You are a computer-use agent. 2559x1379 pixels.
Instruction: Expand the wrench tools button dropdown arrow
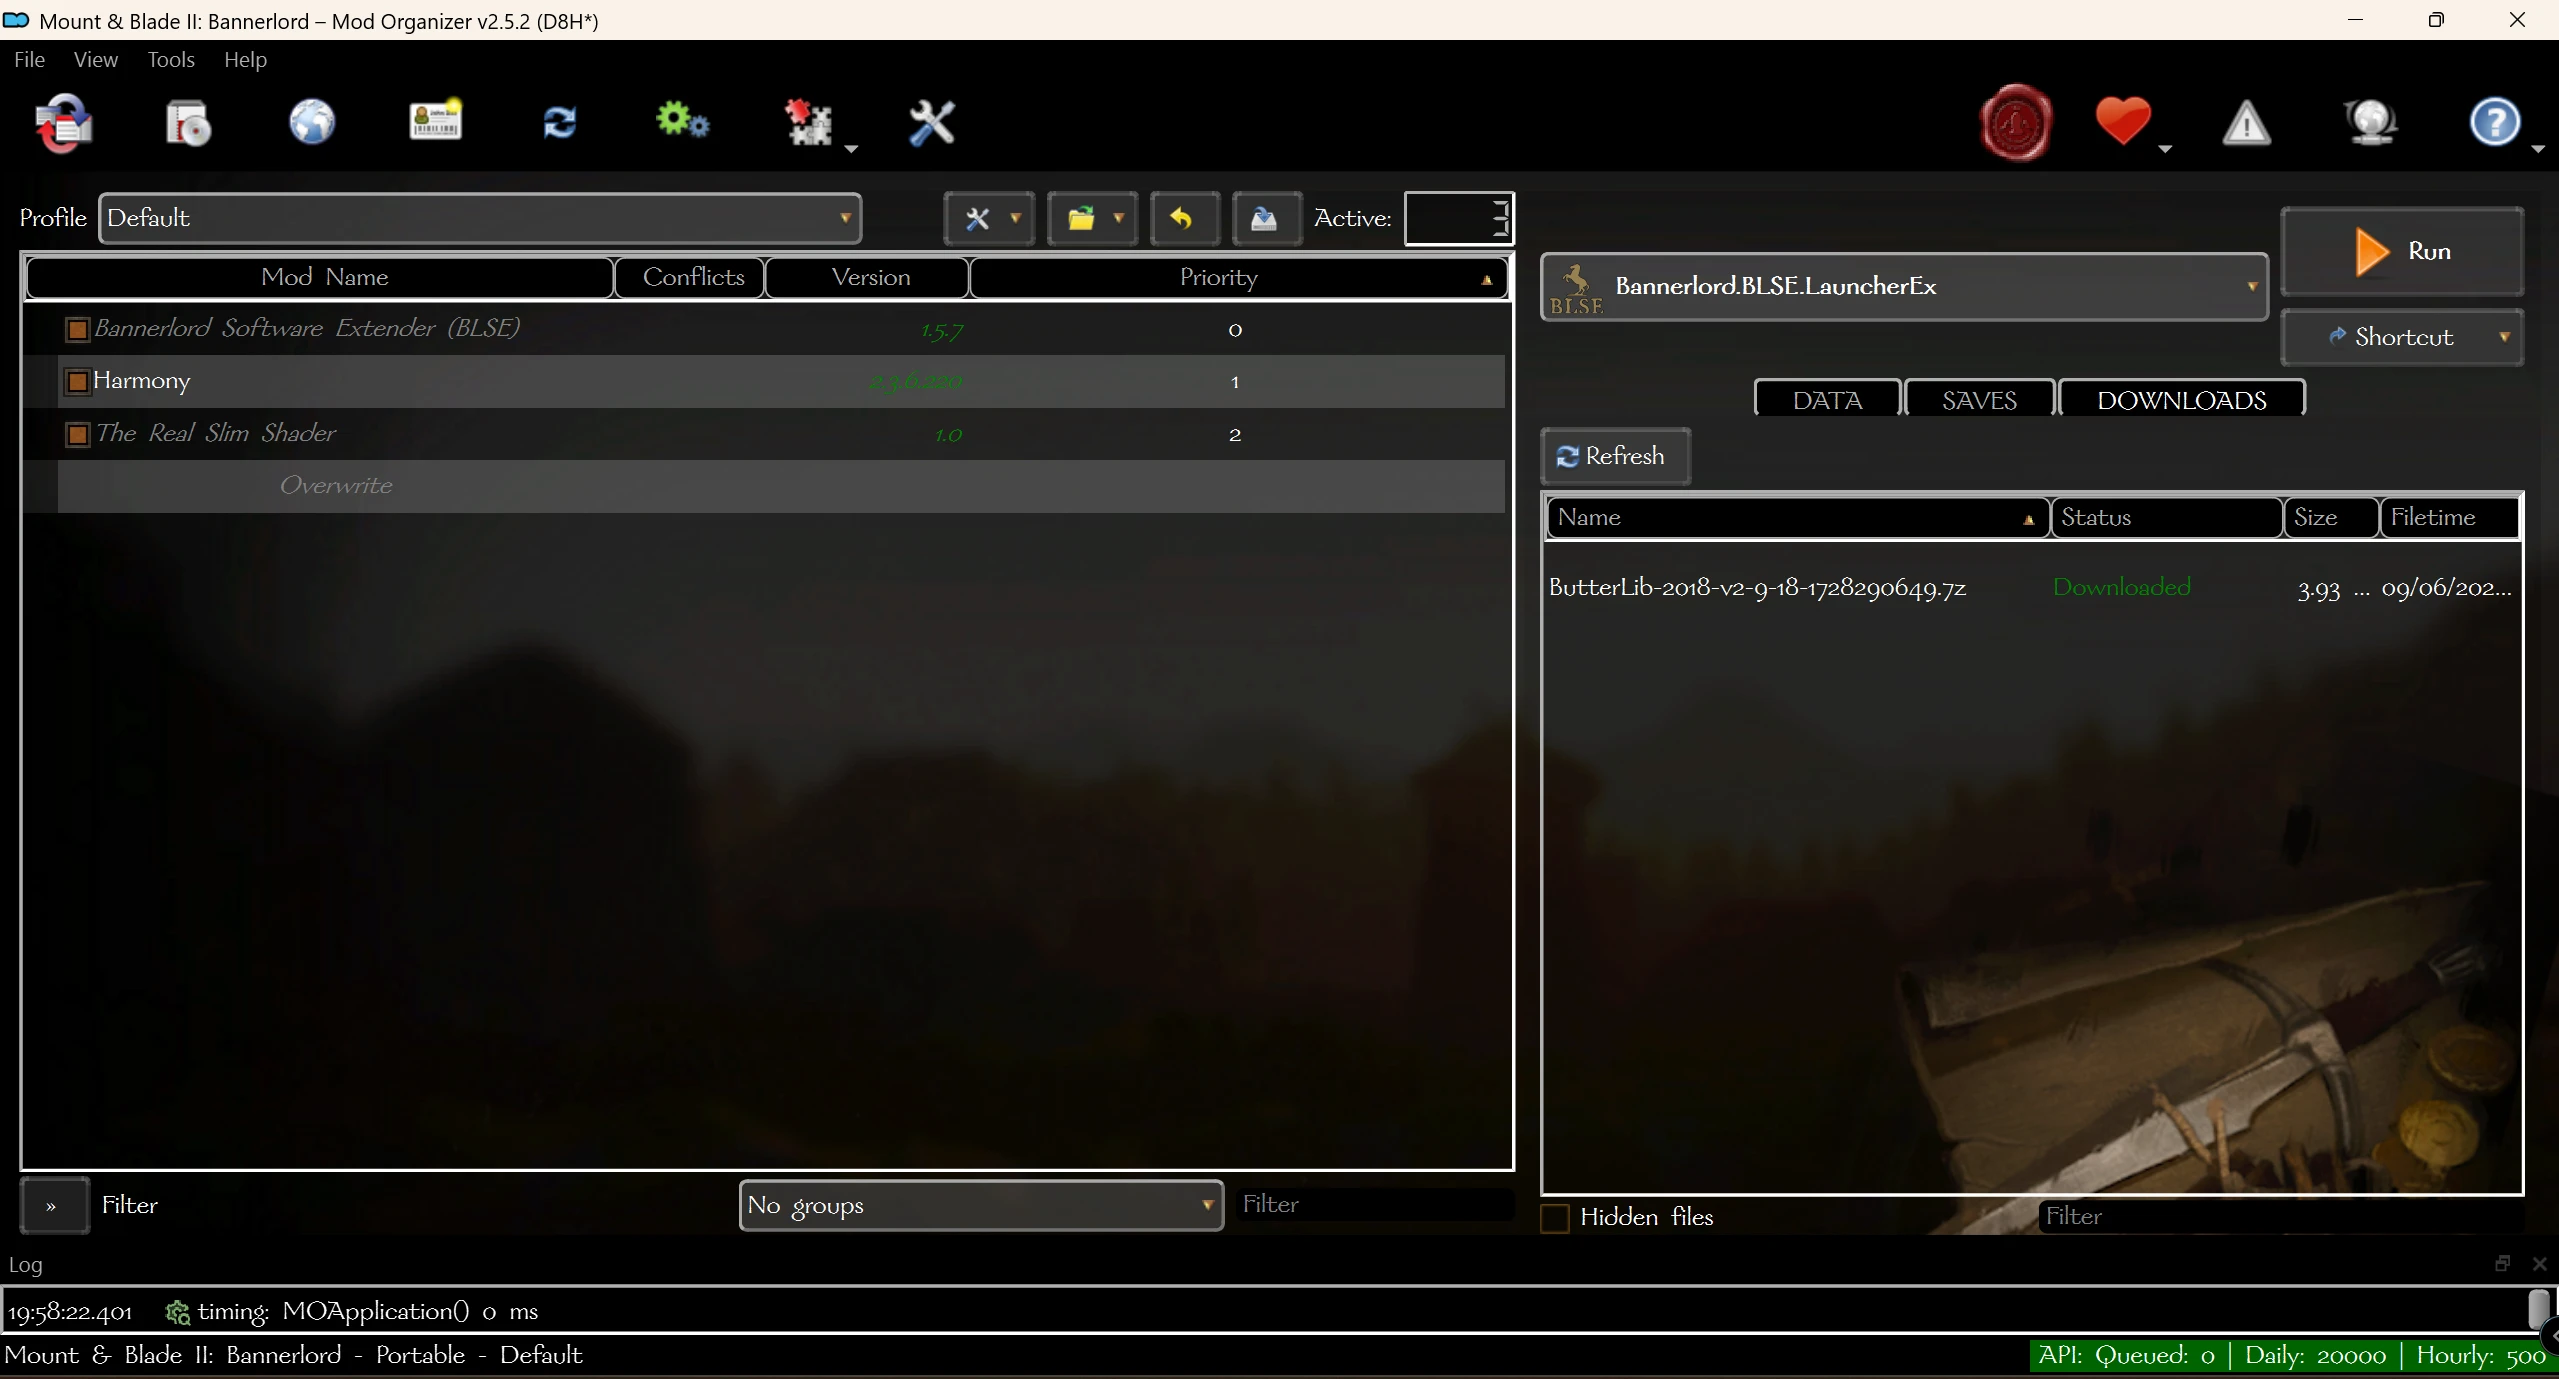click(1016, 219)
